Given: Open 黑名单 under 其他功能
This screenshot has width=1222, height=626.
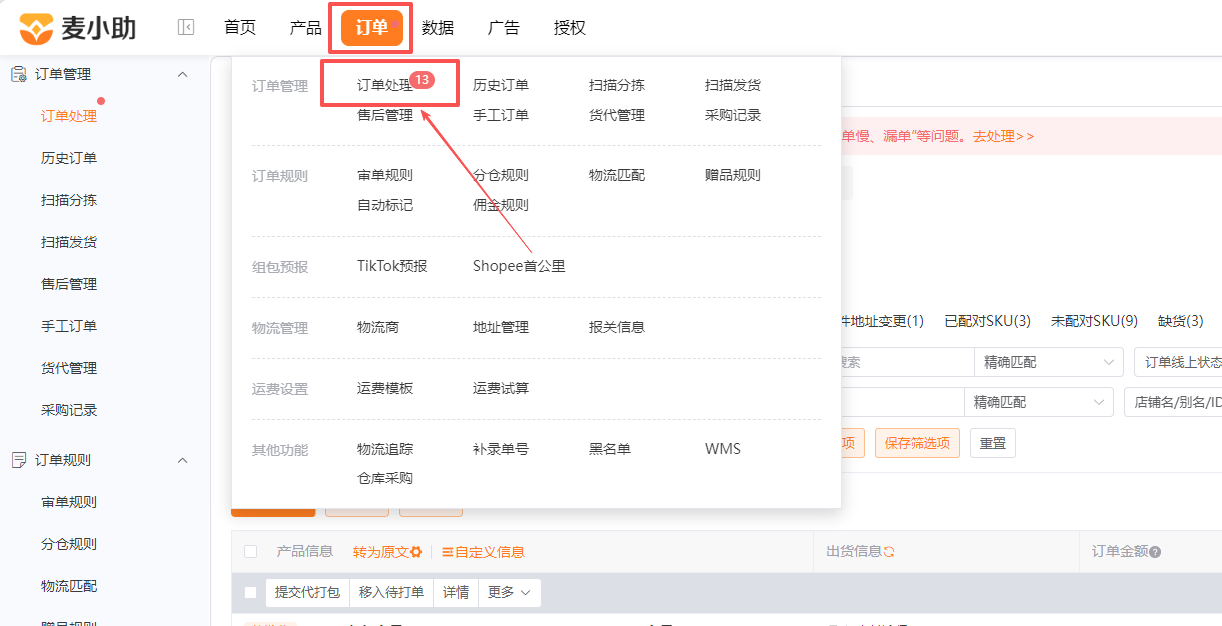Looking at the screenshot, I should click(610, 449).
